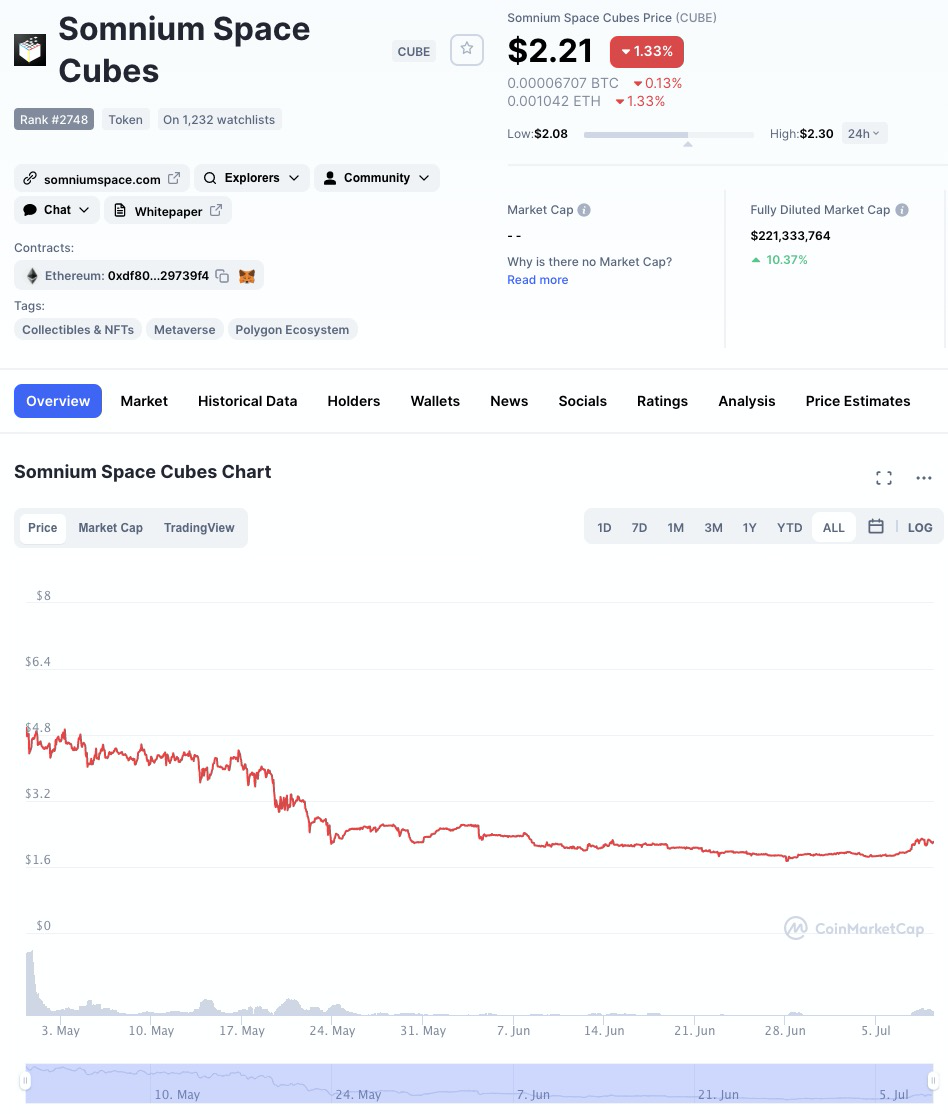Screen dimensions: 948x1114
Task: Open the chart's three-dot options menu
Action: click(x=924, y=478)
